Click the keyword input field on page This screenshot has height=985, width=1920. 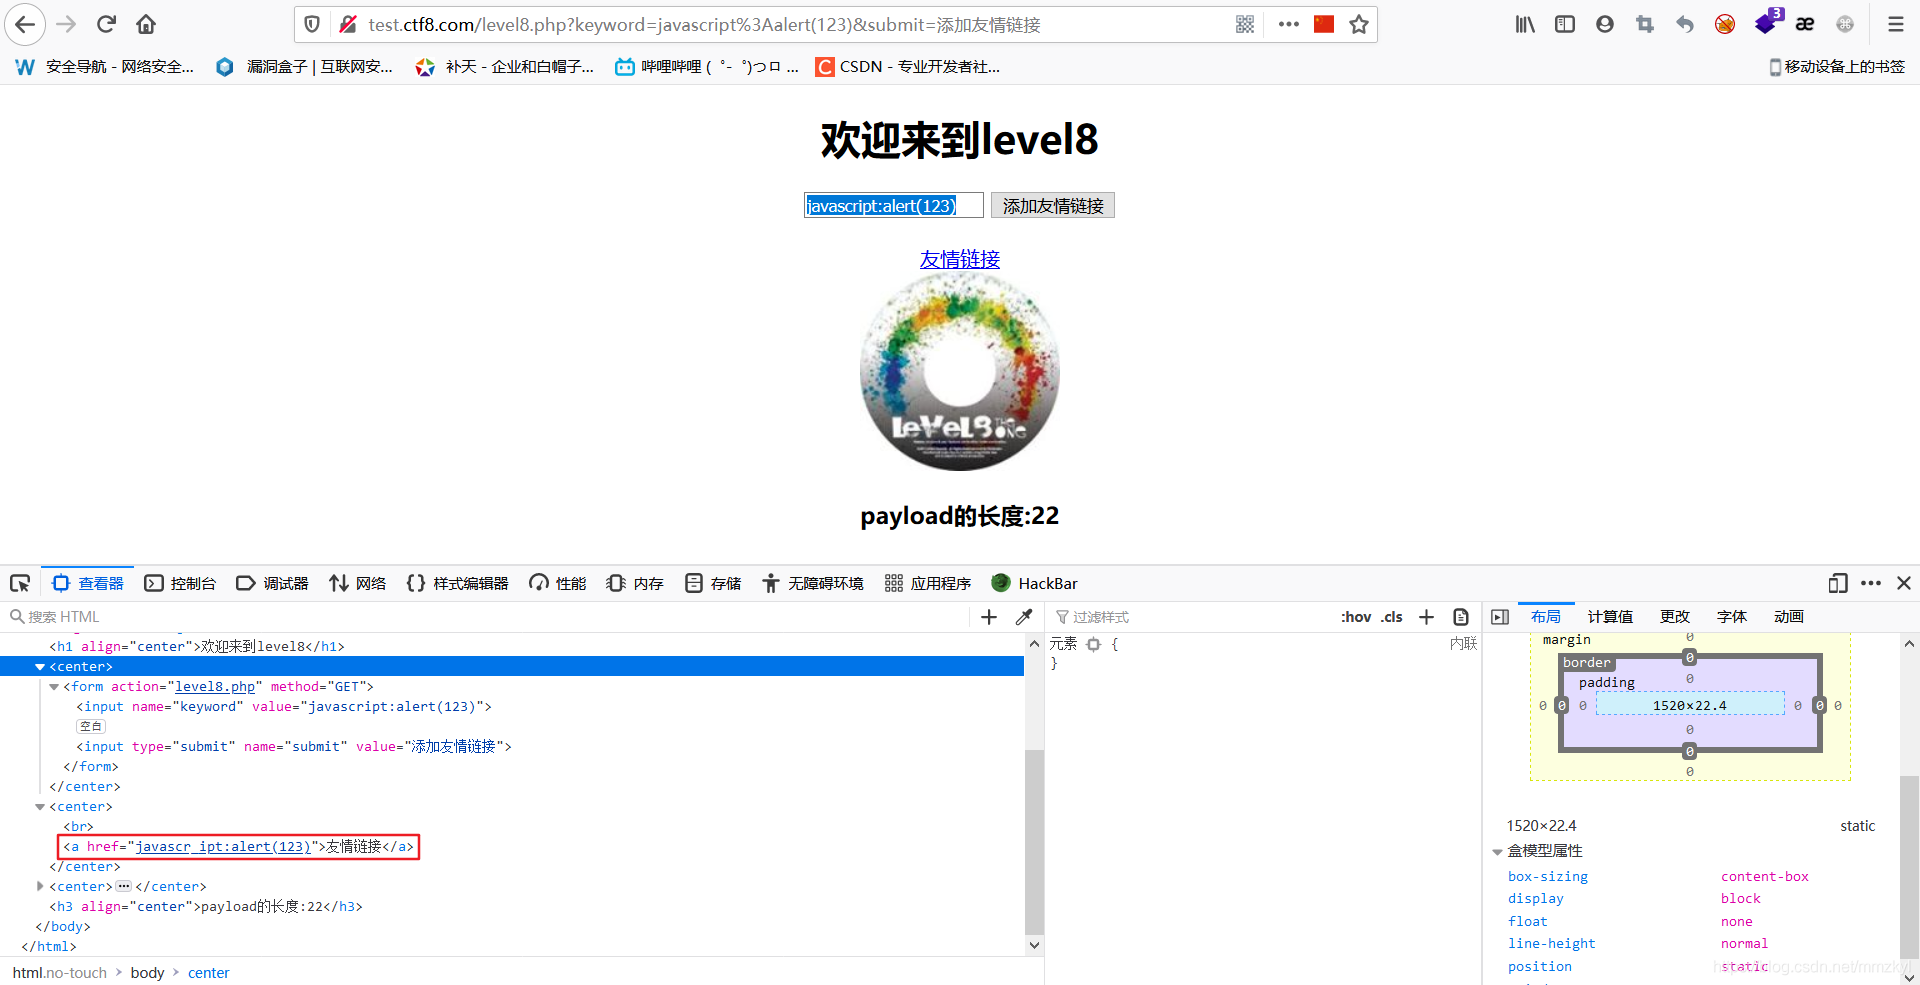pos(893,206)
